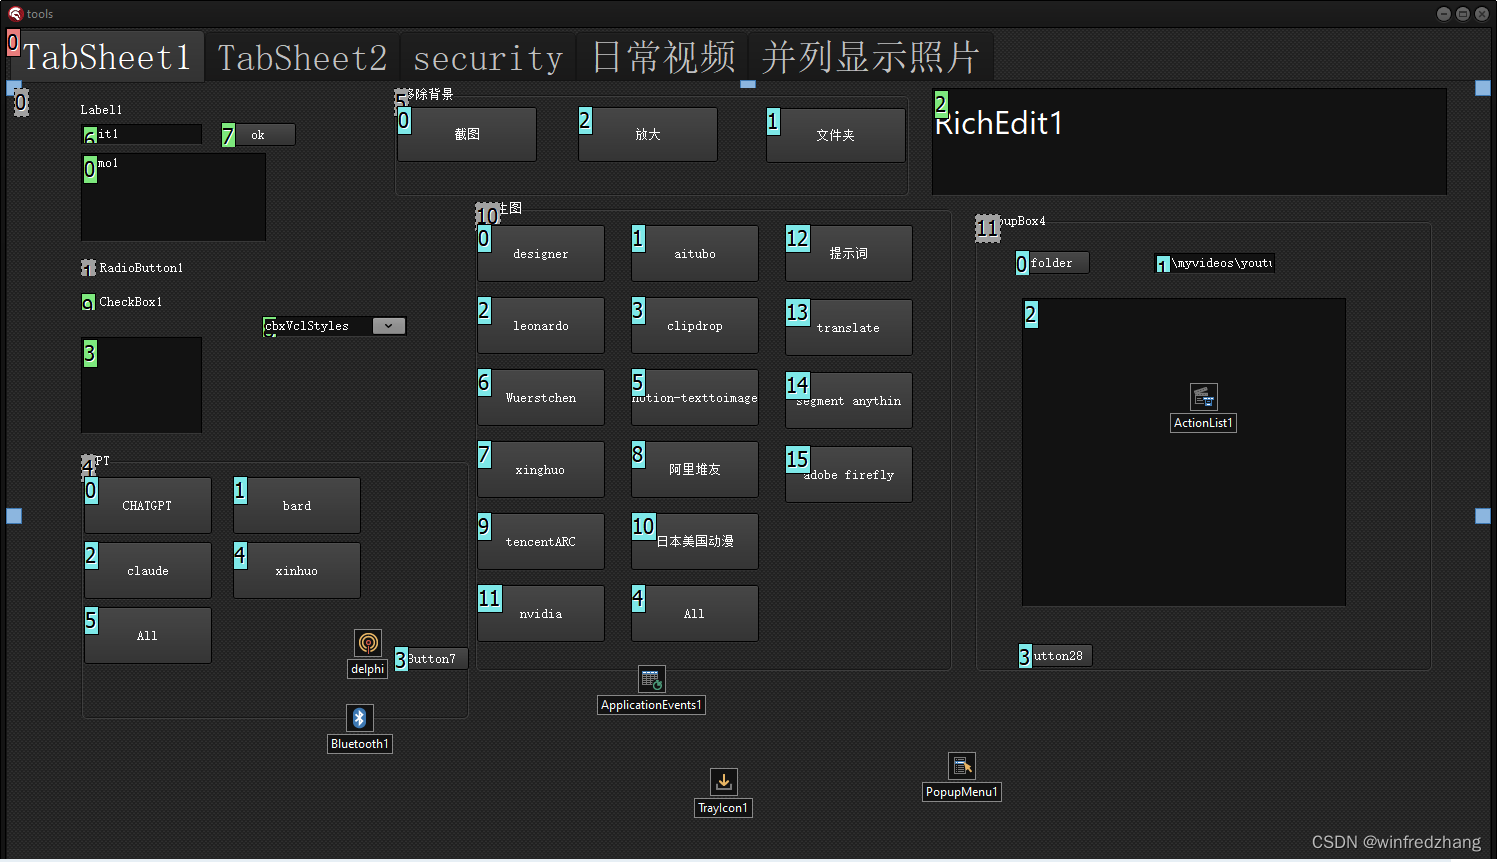The width and height of the screenshot is (1497, 862).
Task: Click inside the RichEdit1 text area
Action: 1189,141
